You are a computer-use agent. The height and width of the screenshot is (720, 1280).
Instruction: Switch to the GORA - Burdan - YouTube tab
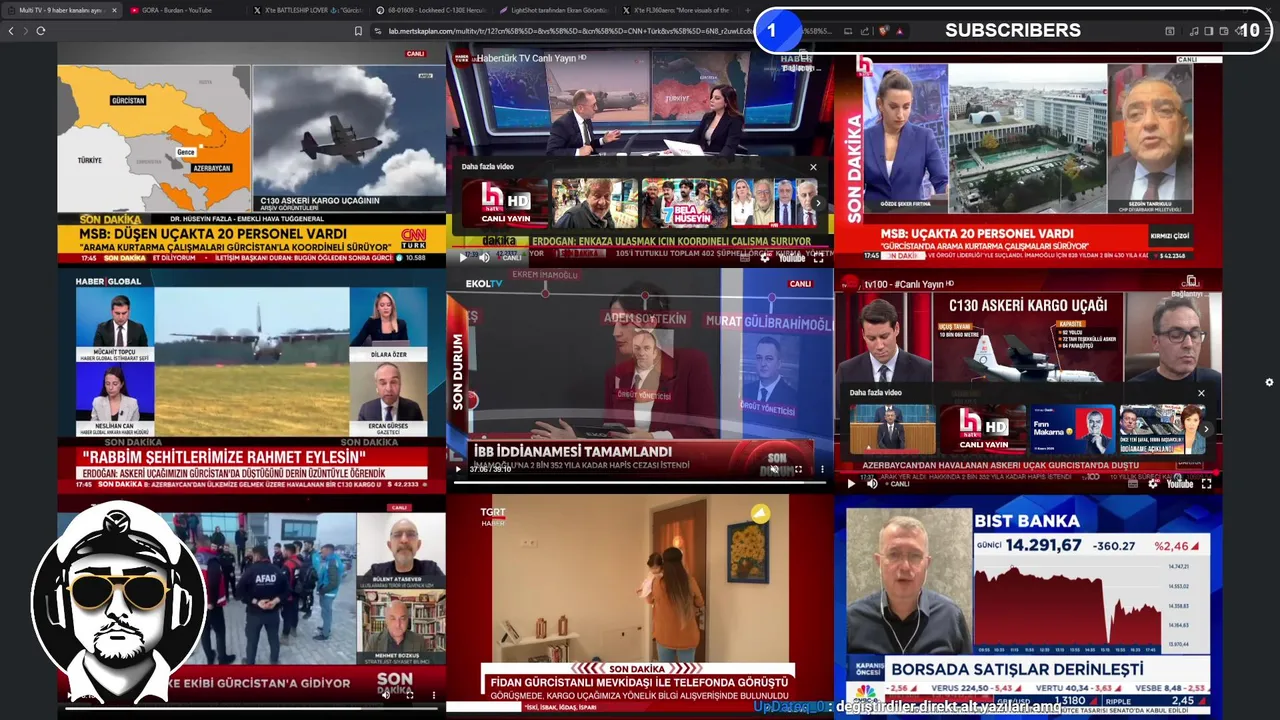pyautogui.click(x=185, y=10)
